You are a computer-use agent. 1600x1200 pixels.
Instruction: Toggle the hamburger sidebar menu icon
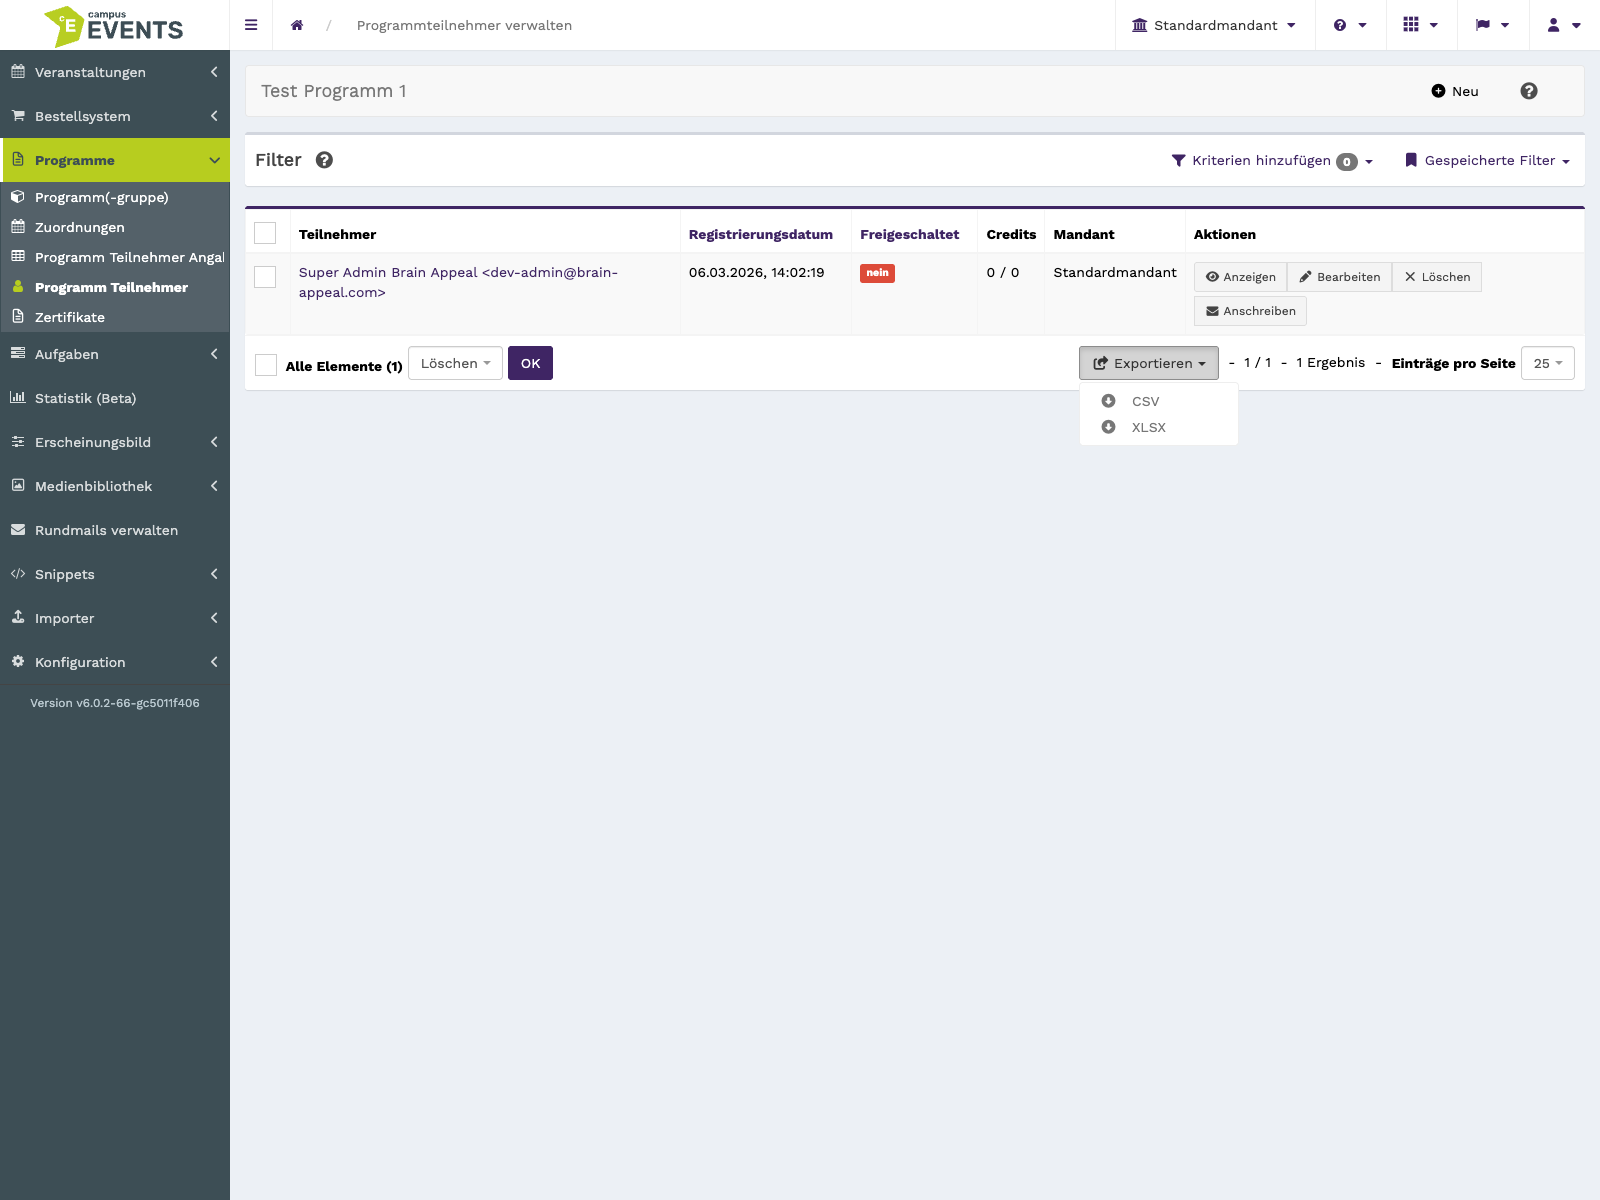click(x=251, y=25)
